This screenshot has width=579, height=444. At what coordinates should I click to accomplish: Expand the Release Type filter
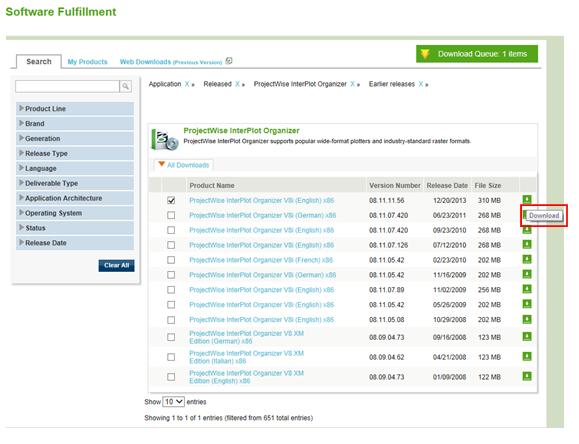[75, 153]
